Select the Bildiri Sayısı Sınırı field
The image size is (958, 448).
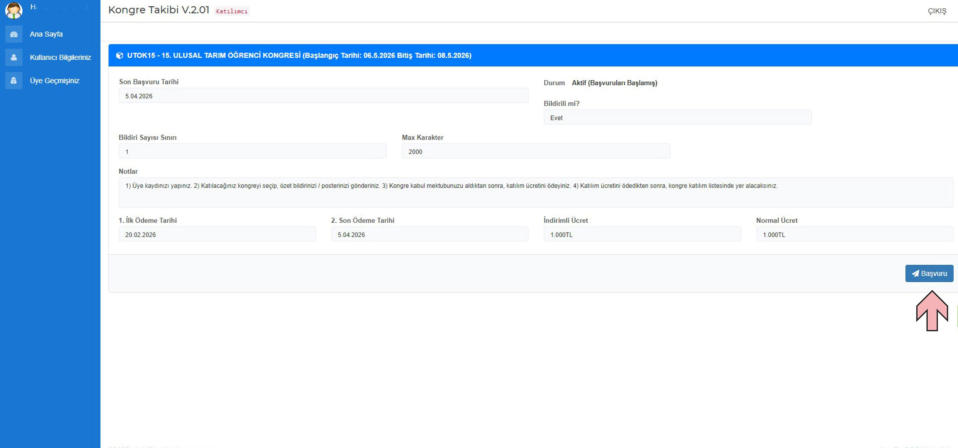point(252,152)
